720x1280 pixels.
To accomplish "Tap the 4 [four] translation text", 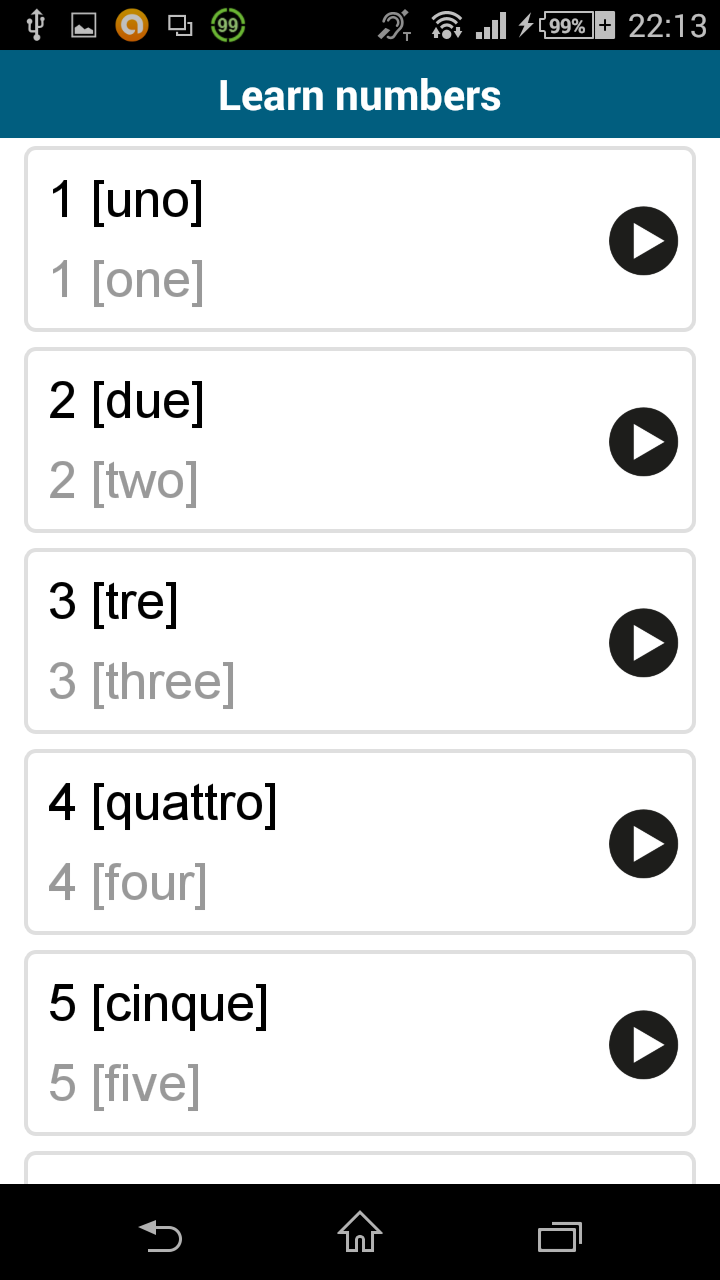I will tap(128, 883).
